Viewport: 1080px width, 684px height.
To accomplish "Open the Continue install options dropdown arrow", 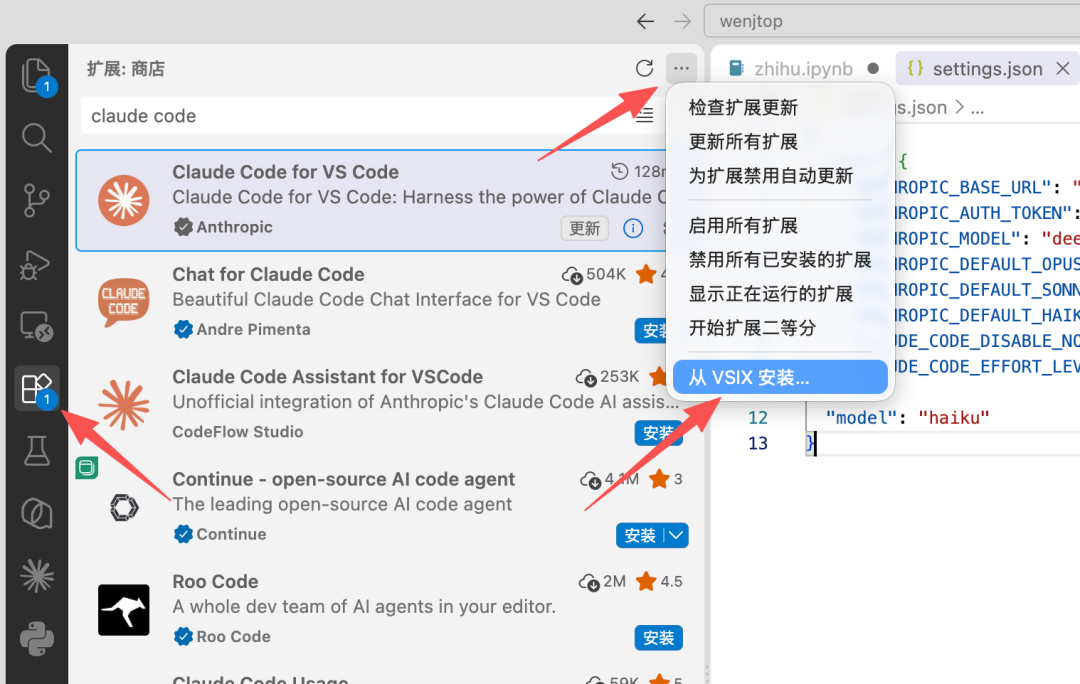I will click(676, 535).
